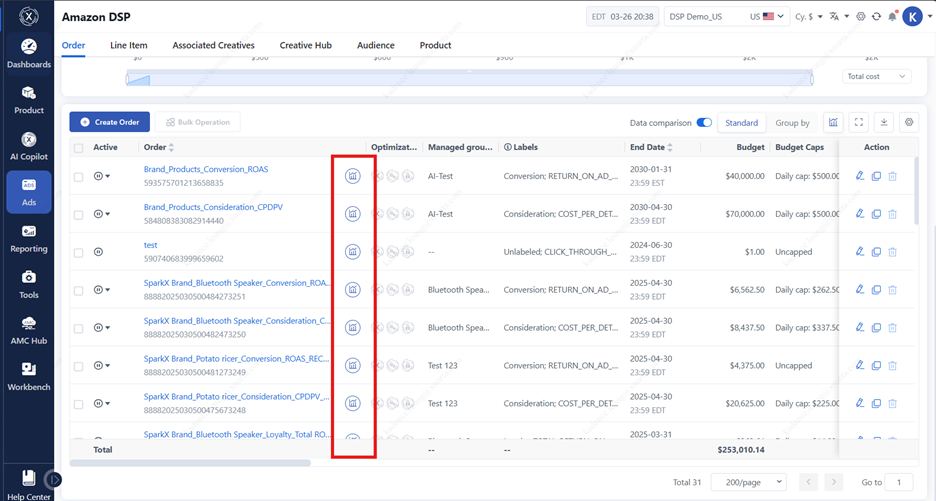Tick checkbox for the test order row
This screenshot has height=501, width=936.
pos(79,252)
